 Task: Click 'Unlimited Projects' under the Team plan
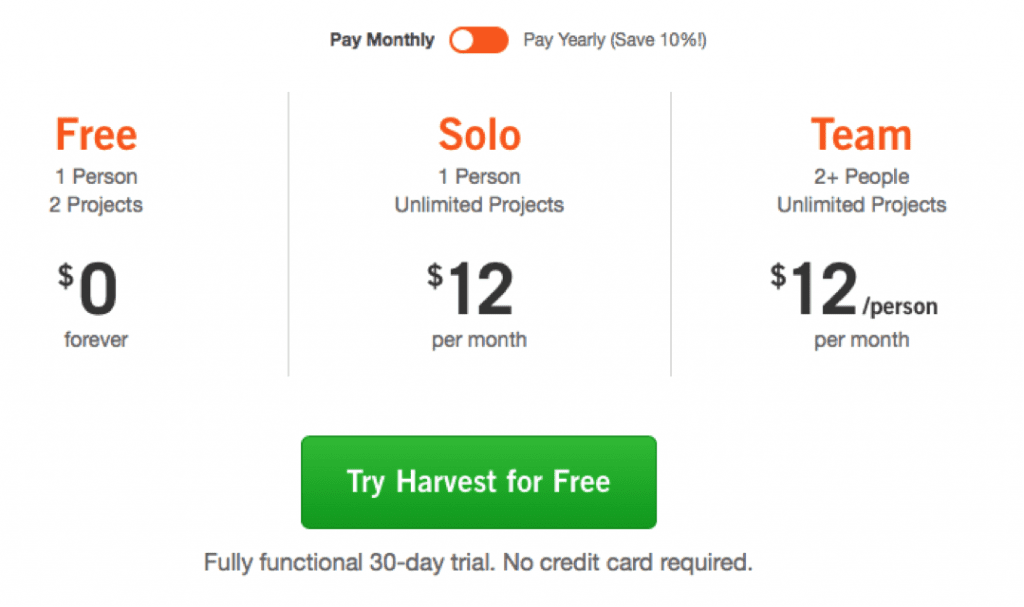coord(861,205)
